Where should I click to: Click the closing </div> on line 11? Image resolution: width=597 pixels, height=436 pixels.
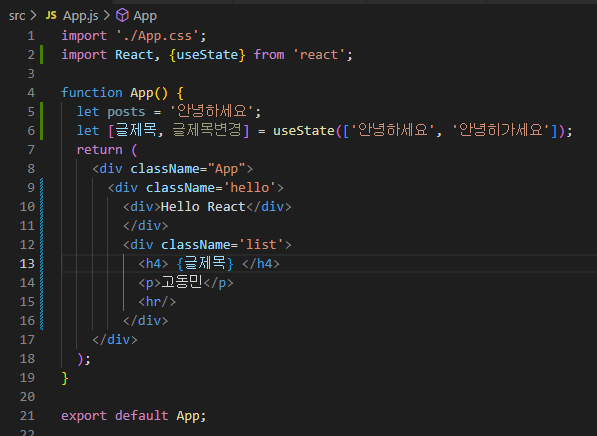tap(145, 226)
